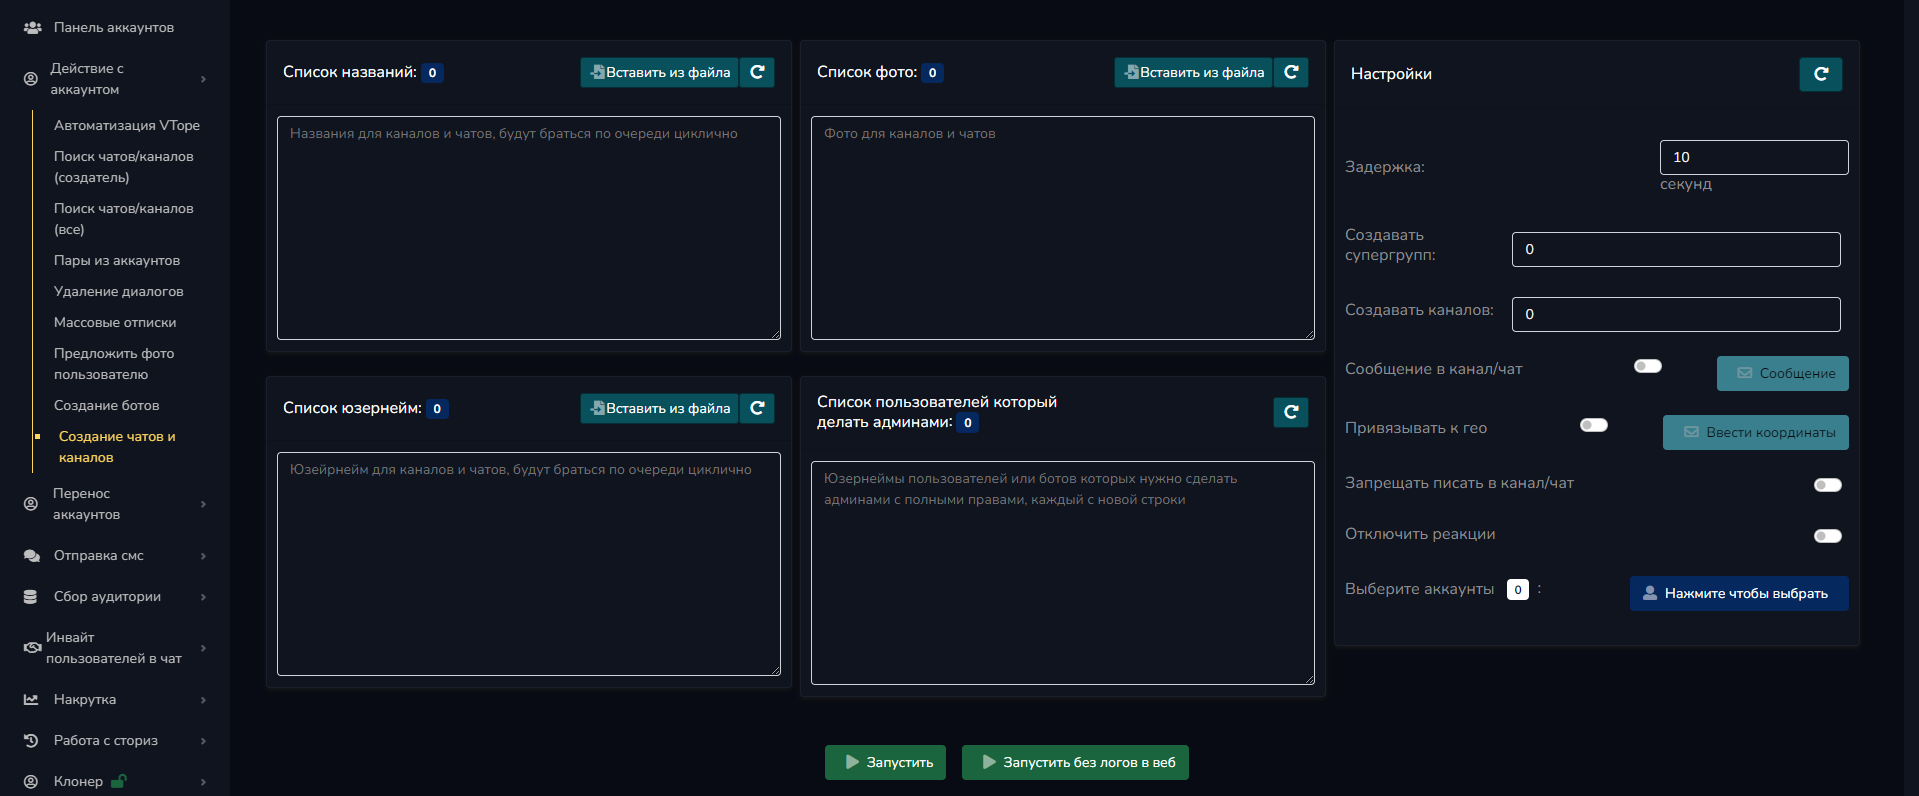1919x796 pixels.
Task: Open Поиск чатов/каналов (все) menu item
Action: tap(124, 219)
